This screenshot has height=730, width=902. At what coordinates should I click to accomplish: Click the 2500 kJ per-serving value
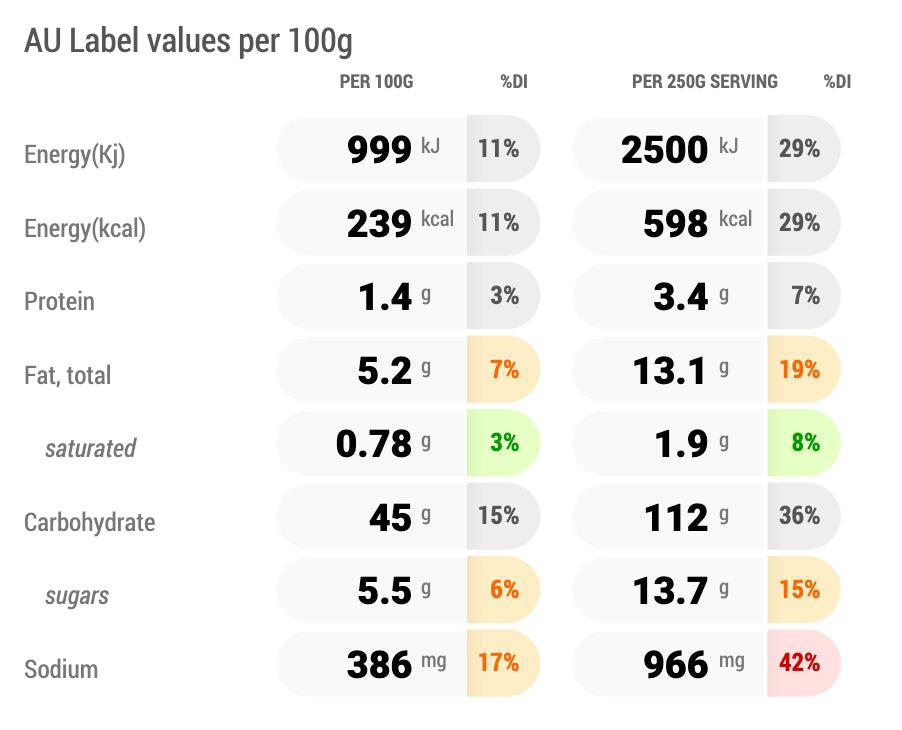pyautogui.click(x=665, y=150)
